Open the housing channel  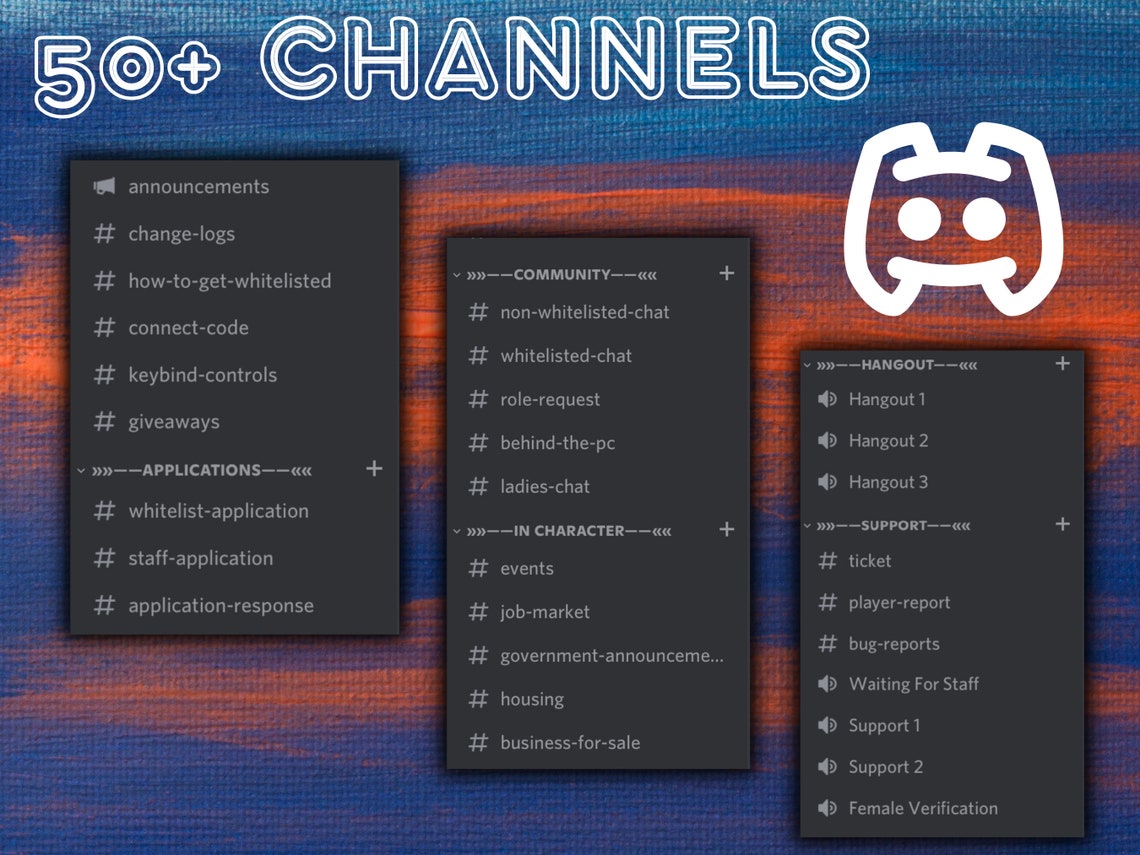tap(532, 699)
